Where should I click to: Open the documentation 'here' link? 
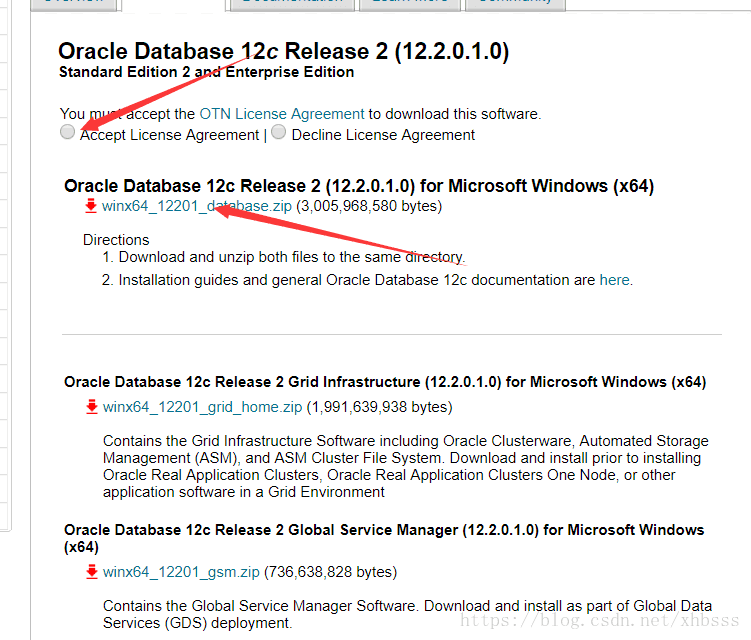[x=614, y=280]
